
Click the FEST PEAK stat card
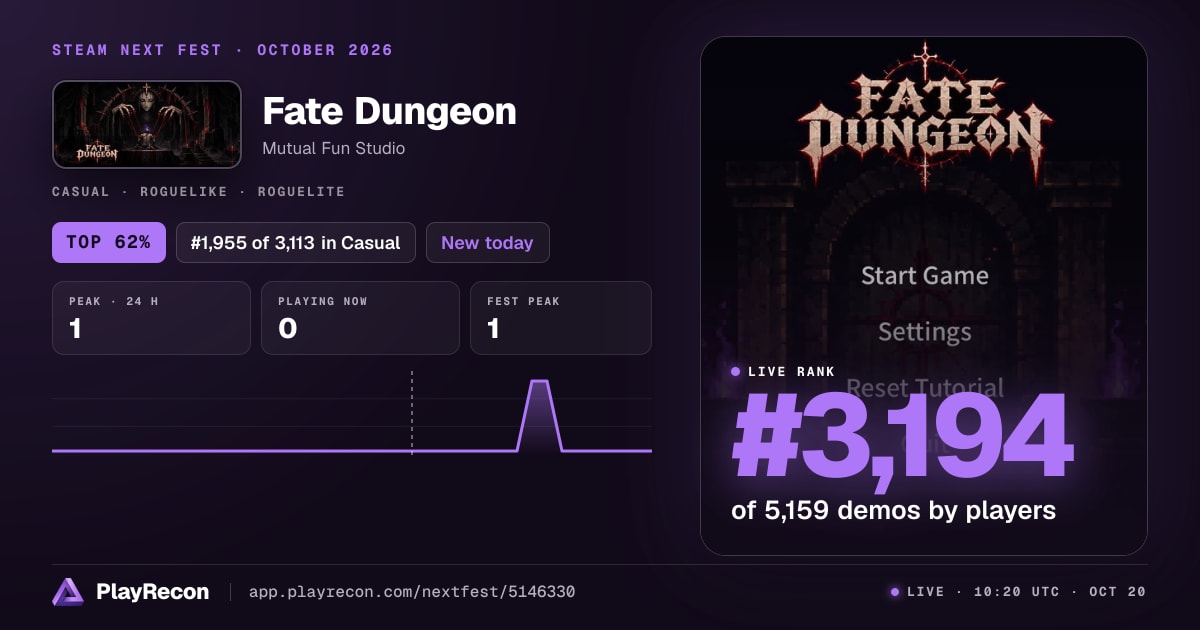click(561, 318)
